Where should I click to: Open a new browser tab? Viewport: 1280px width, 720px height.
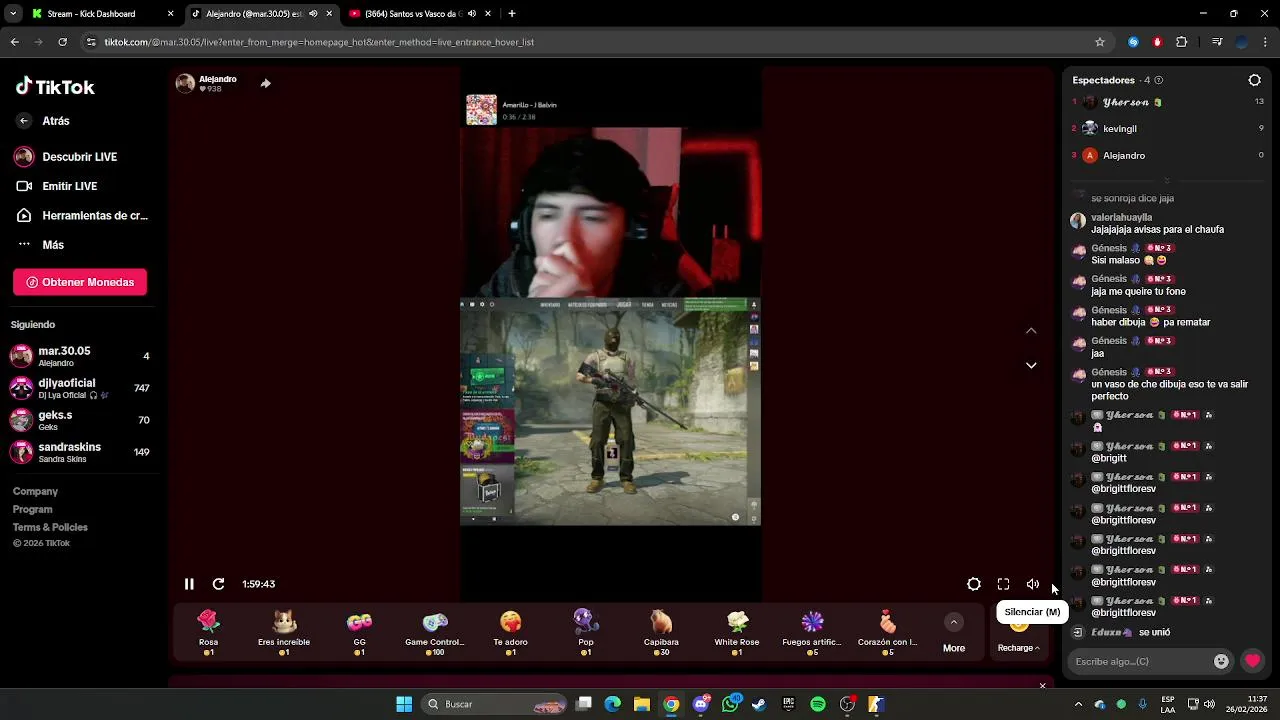coord(512,14)
